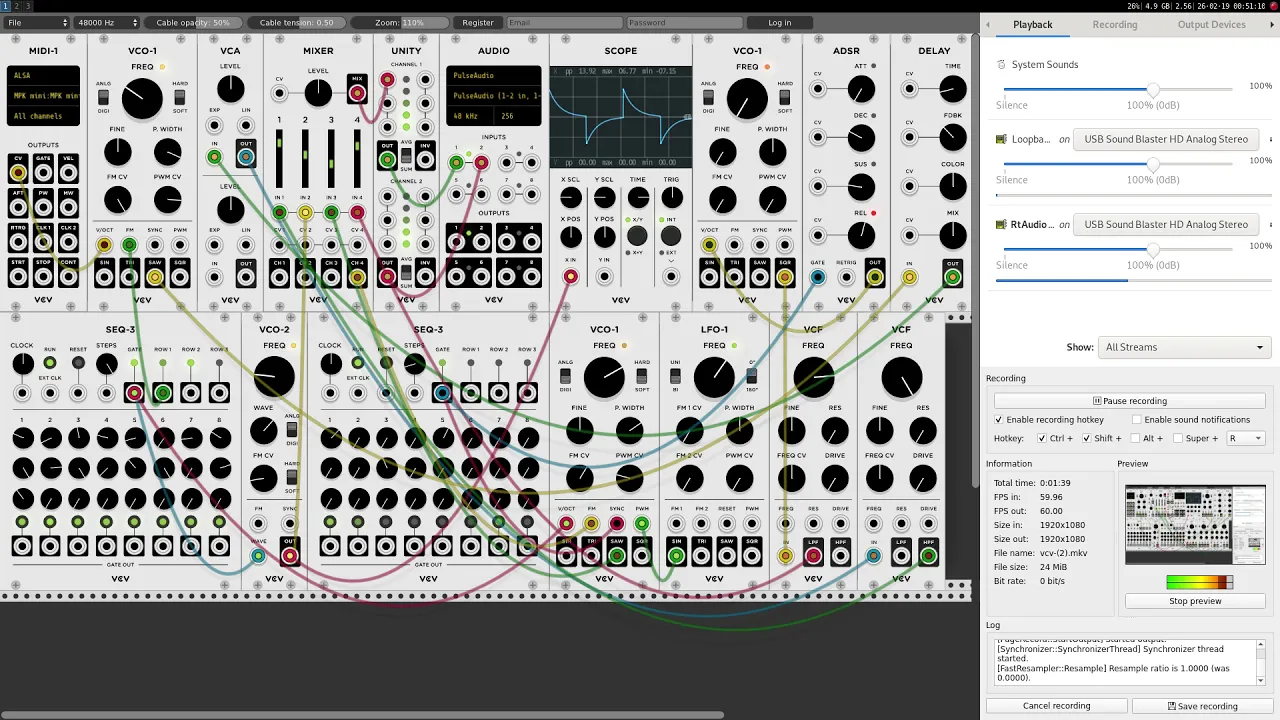Viewport: 1280px width, 720px height.
Task: Click the MIDI-1 STRT output jack
Action: (18, 275)
